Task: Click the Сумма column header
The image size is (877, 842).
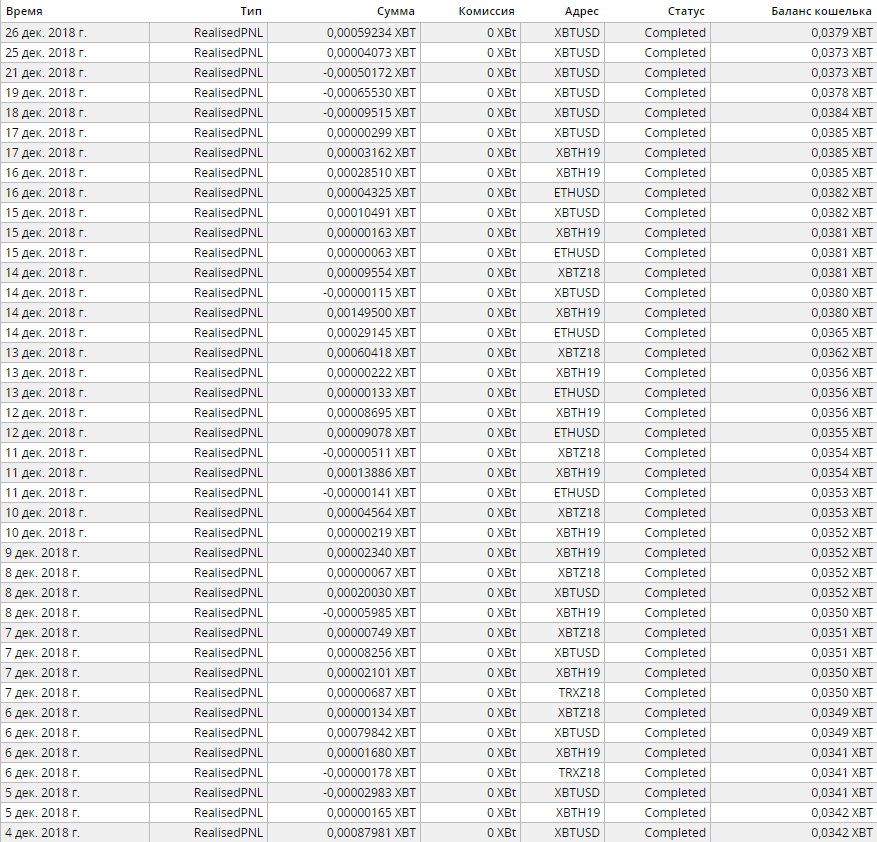Action: 395,11
